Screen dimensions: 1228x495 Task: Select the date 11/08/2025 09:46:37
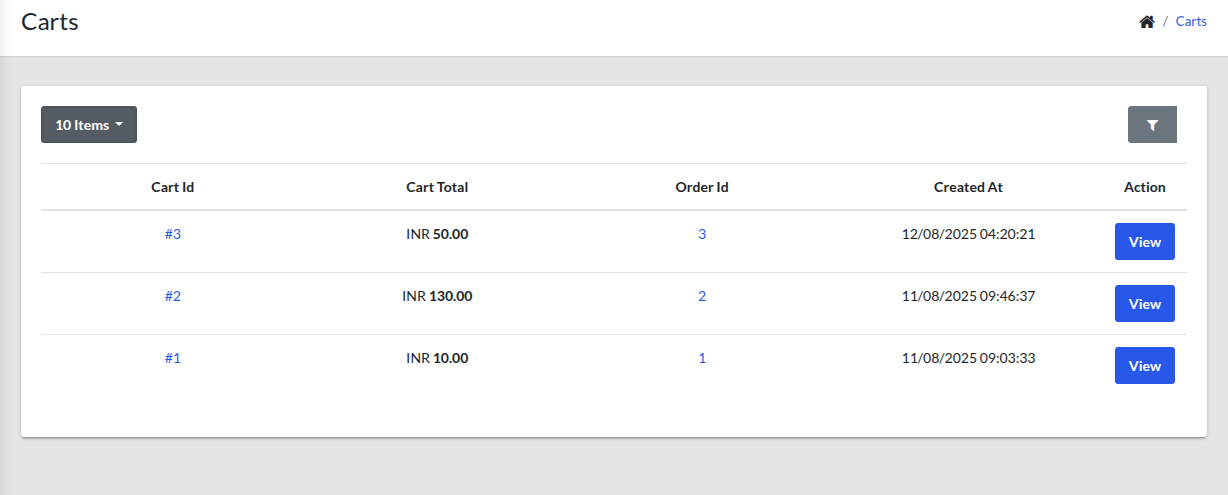pos(968,296)
